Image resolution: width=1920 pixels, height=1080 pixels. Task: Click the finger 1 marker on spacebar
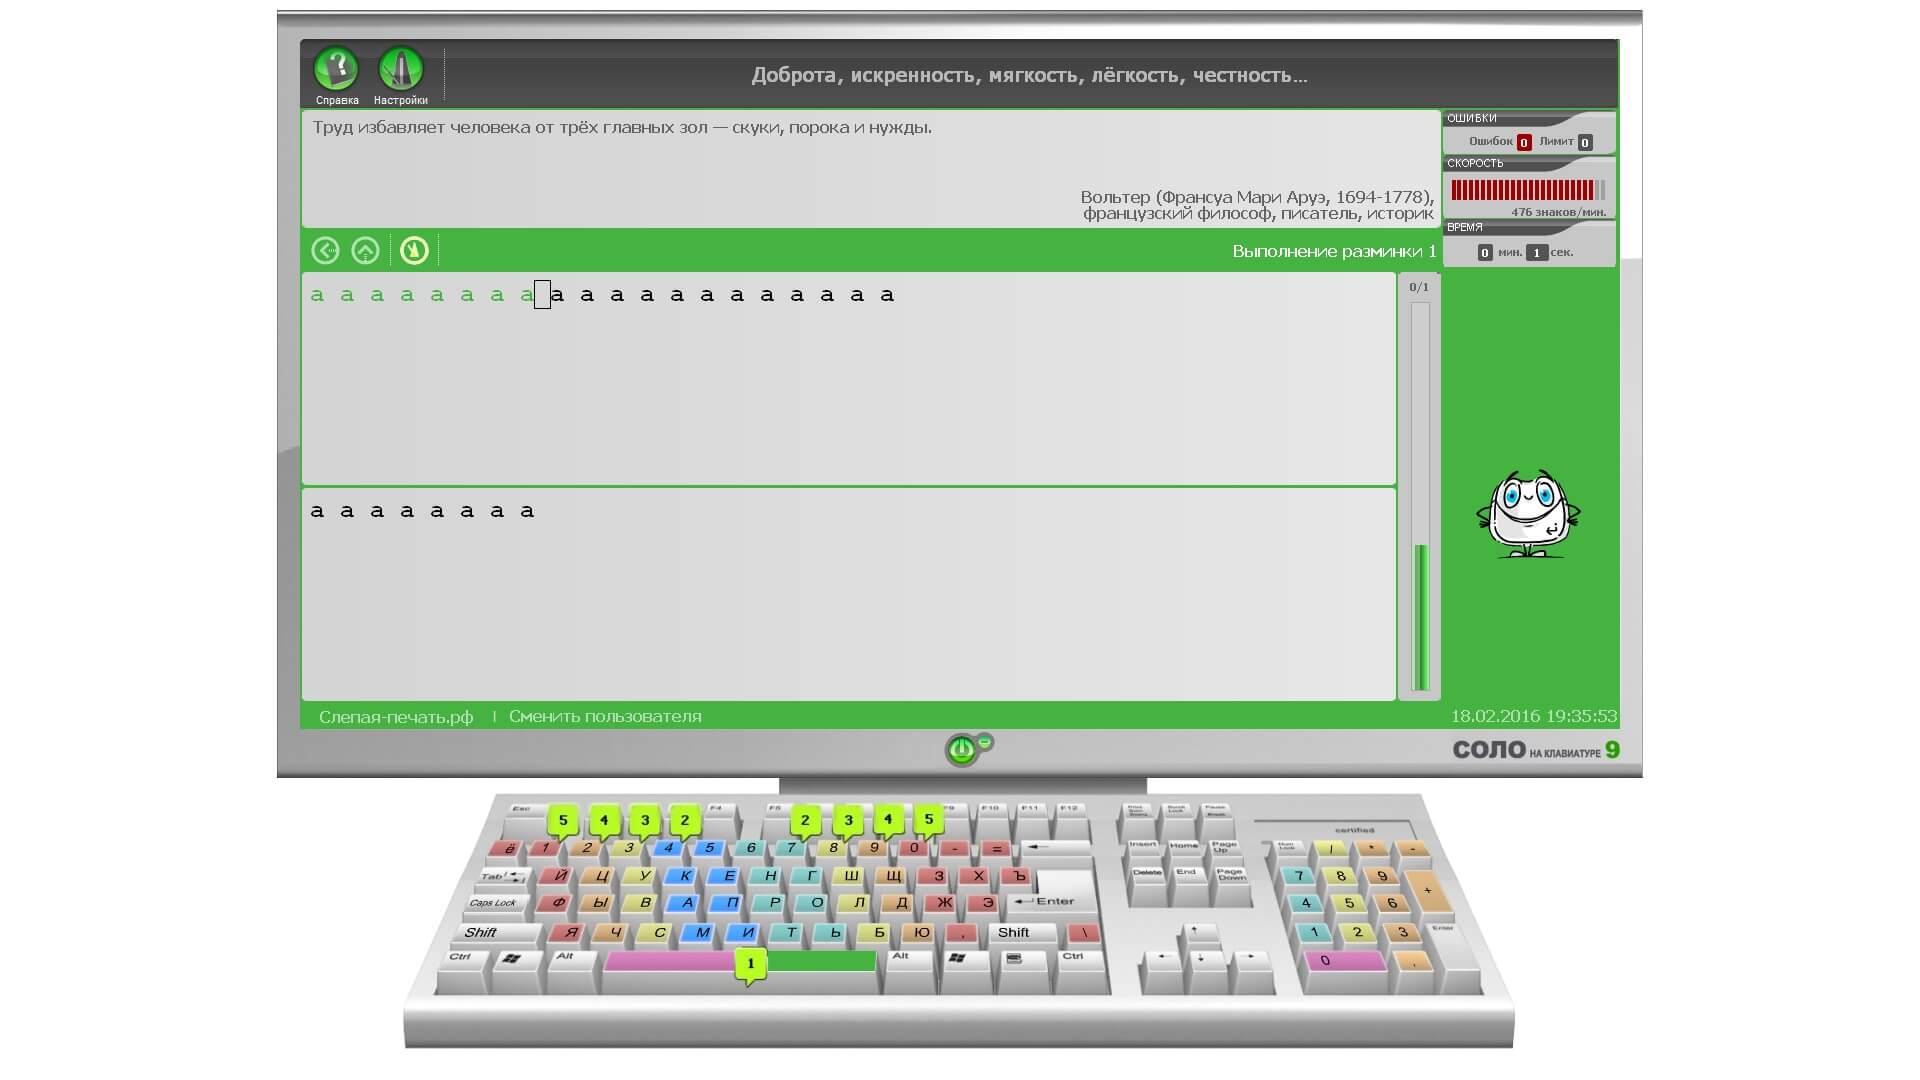pos(751,965)
